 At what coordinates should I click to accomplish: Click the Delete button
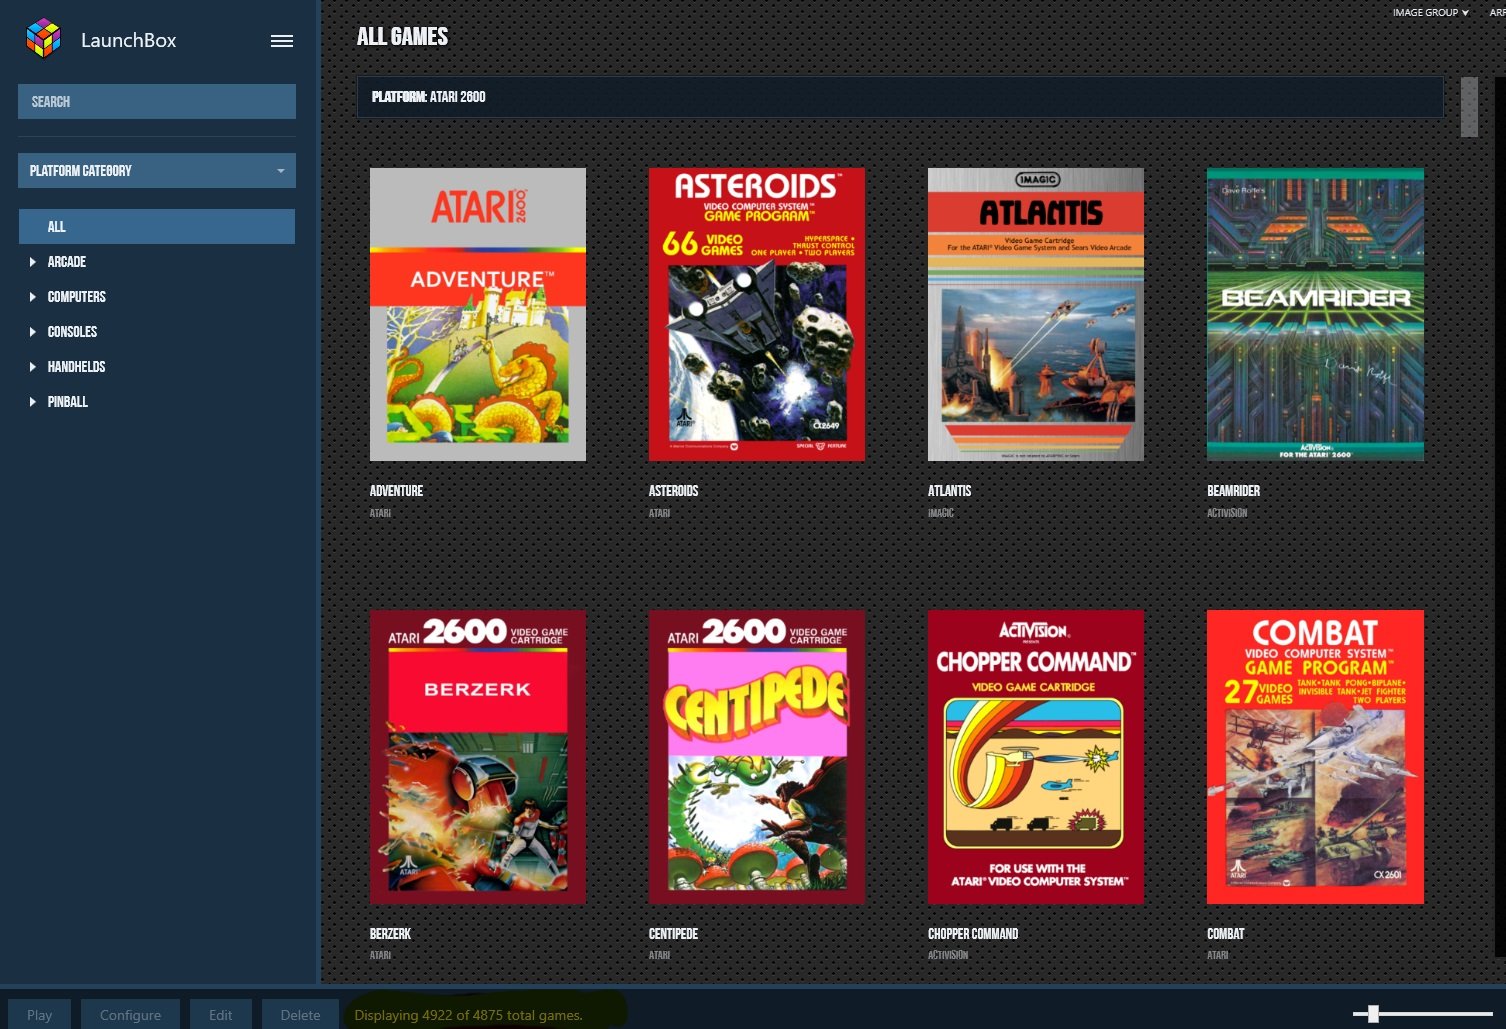point(300,1014)
